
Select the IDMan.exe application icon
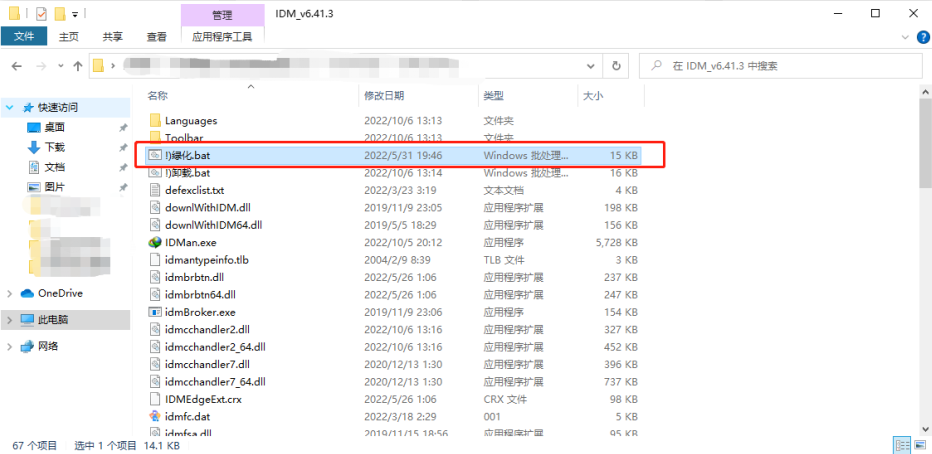point(155,242)
